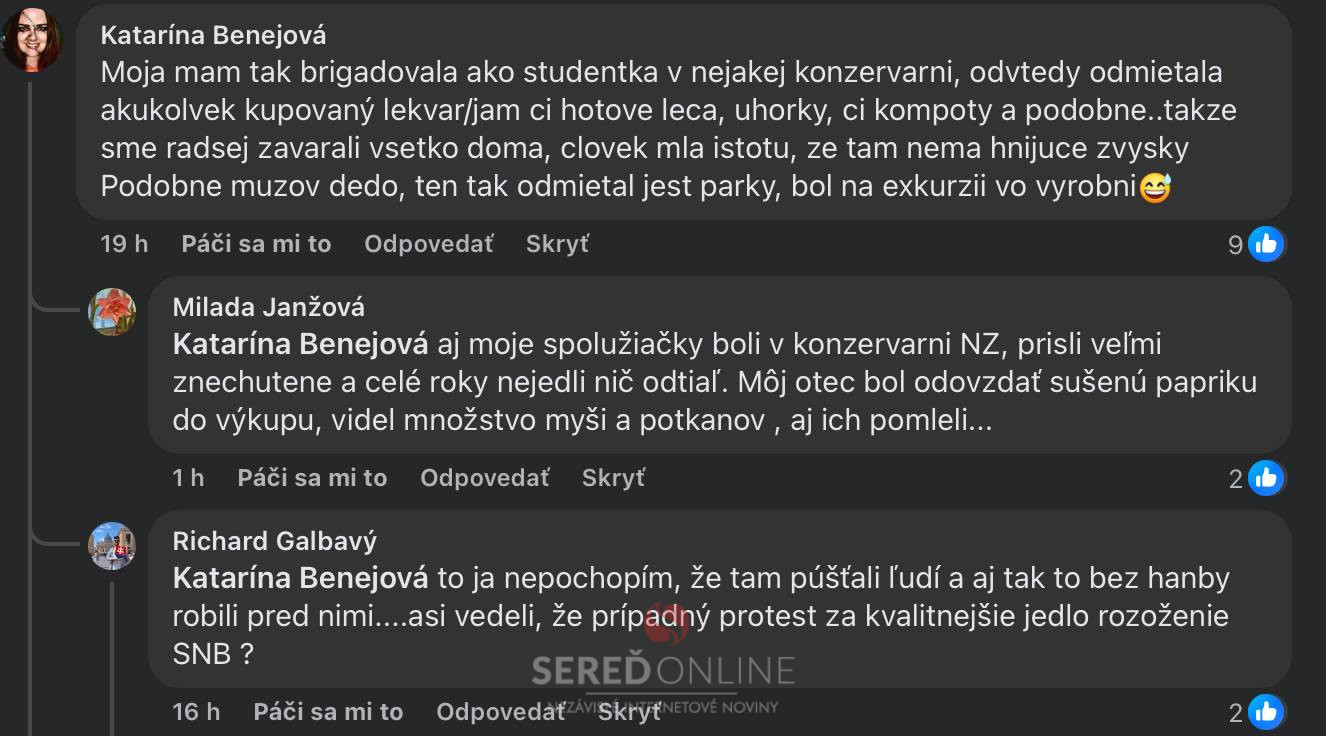
Task: Reply to Richard Galbavý using 'Odpovedať'
Action: [x=500, y=712]
